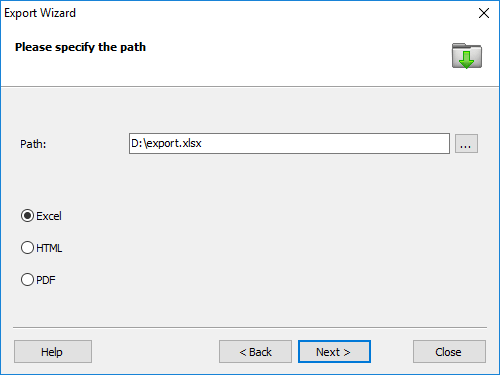The height and width of the screenshot is (375, 500).
Task: Click the PDF label text
Action: point(46,280)
